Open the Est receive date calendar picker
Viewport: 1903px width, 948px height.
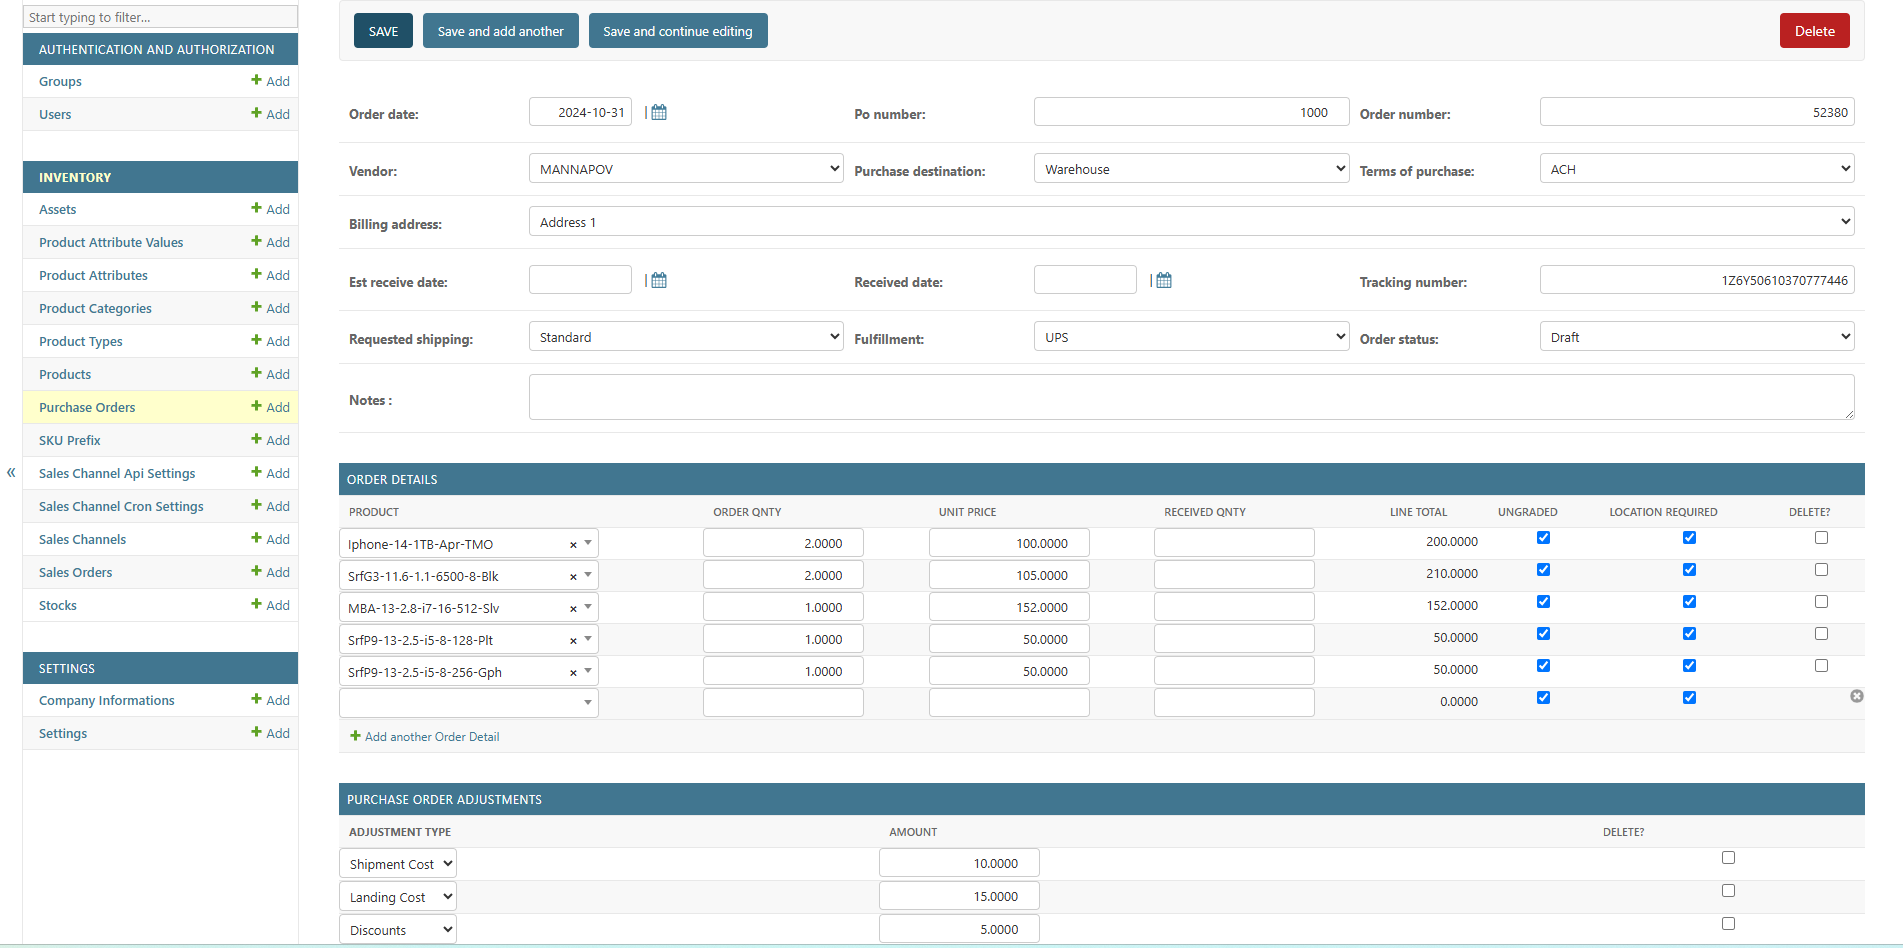pyautogui.click(x=659, y=280)
